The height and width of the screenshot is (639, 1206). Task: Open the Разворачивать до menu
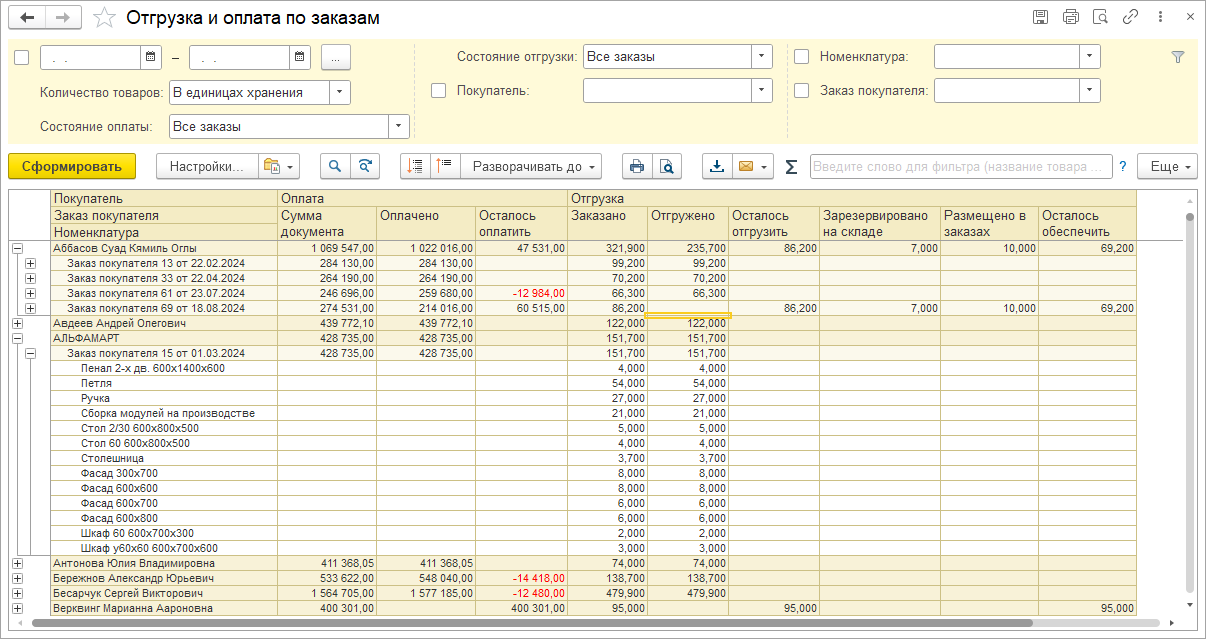(535, 166)
